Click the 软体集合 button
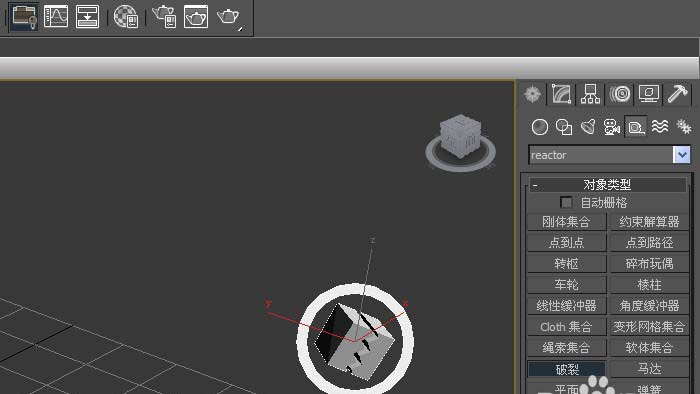700x394 pixels. tap(650, 348)
